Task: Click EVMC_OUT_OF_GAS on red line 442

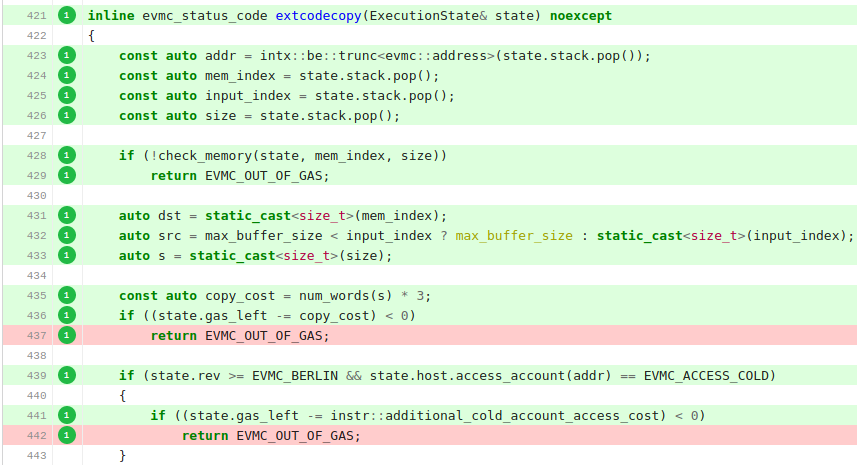Action: 295,436
